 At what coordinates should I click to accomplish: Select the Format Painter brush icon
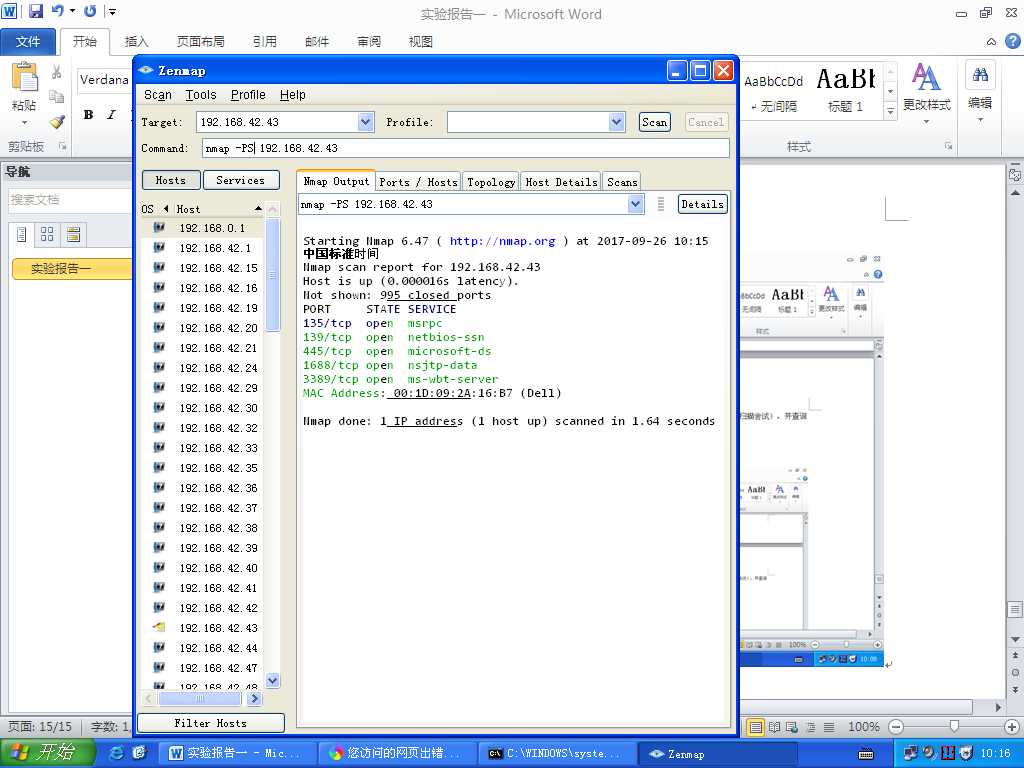pyautogui.click(x=57, y=121)
